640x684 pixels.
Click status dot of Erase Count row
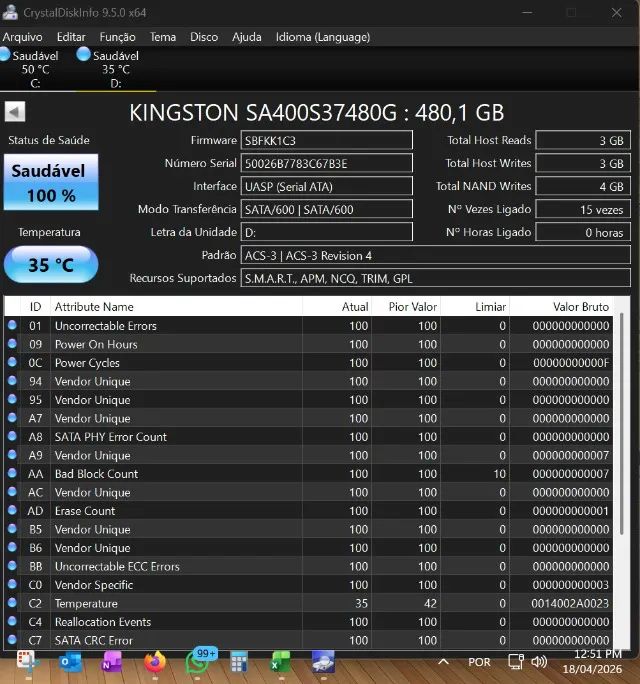pos(12,510)
